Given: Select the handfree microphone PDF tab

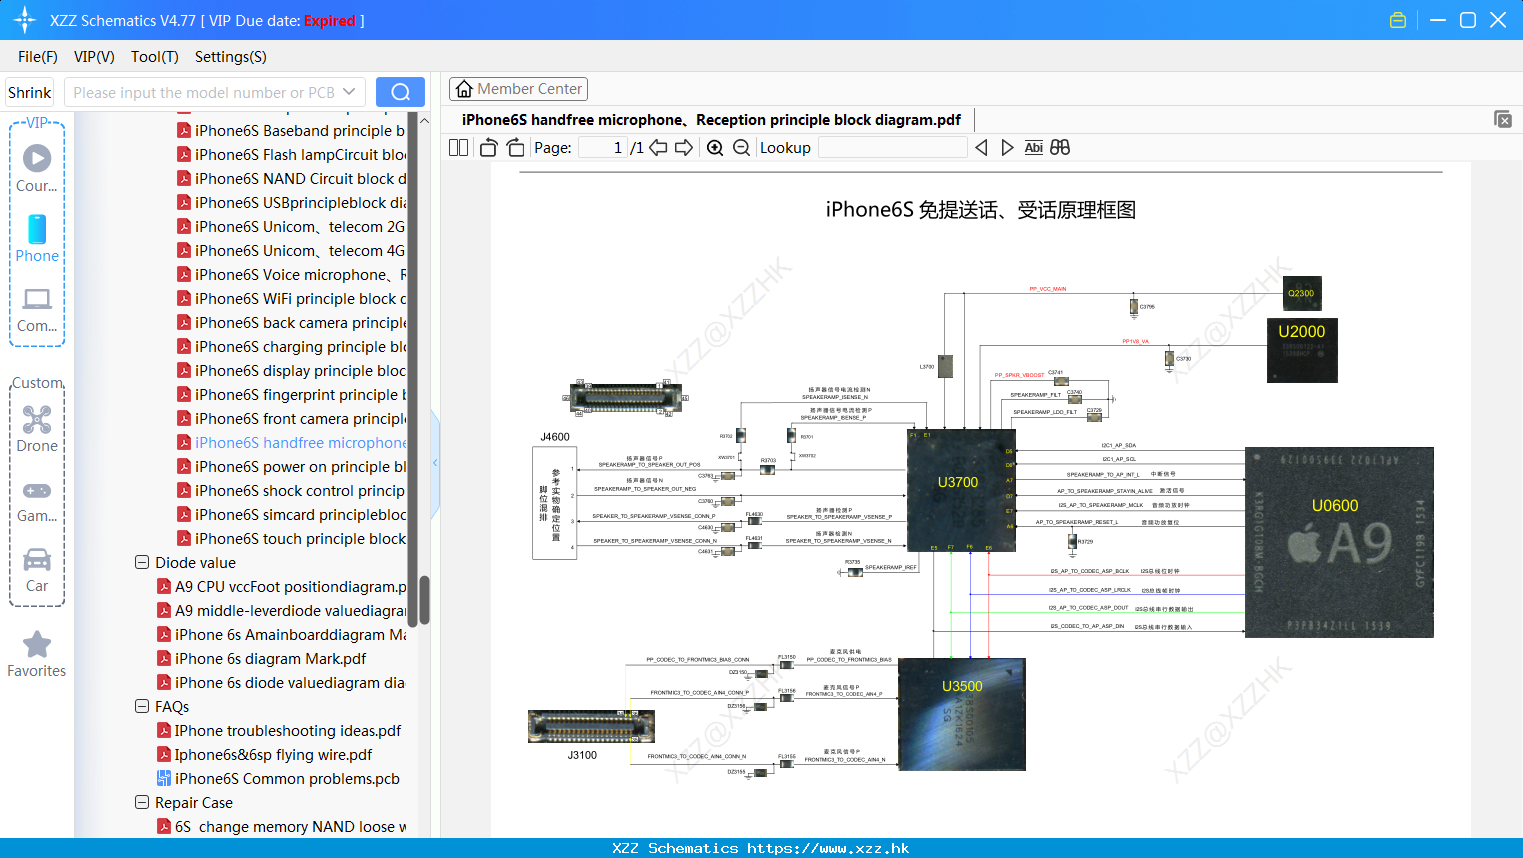Looking at the screenshot, I should pyautogui.click(x=711, y=120).
